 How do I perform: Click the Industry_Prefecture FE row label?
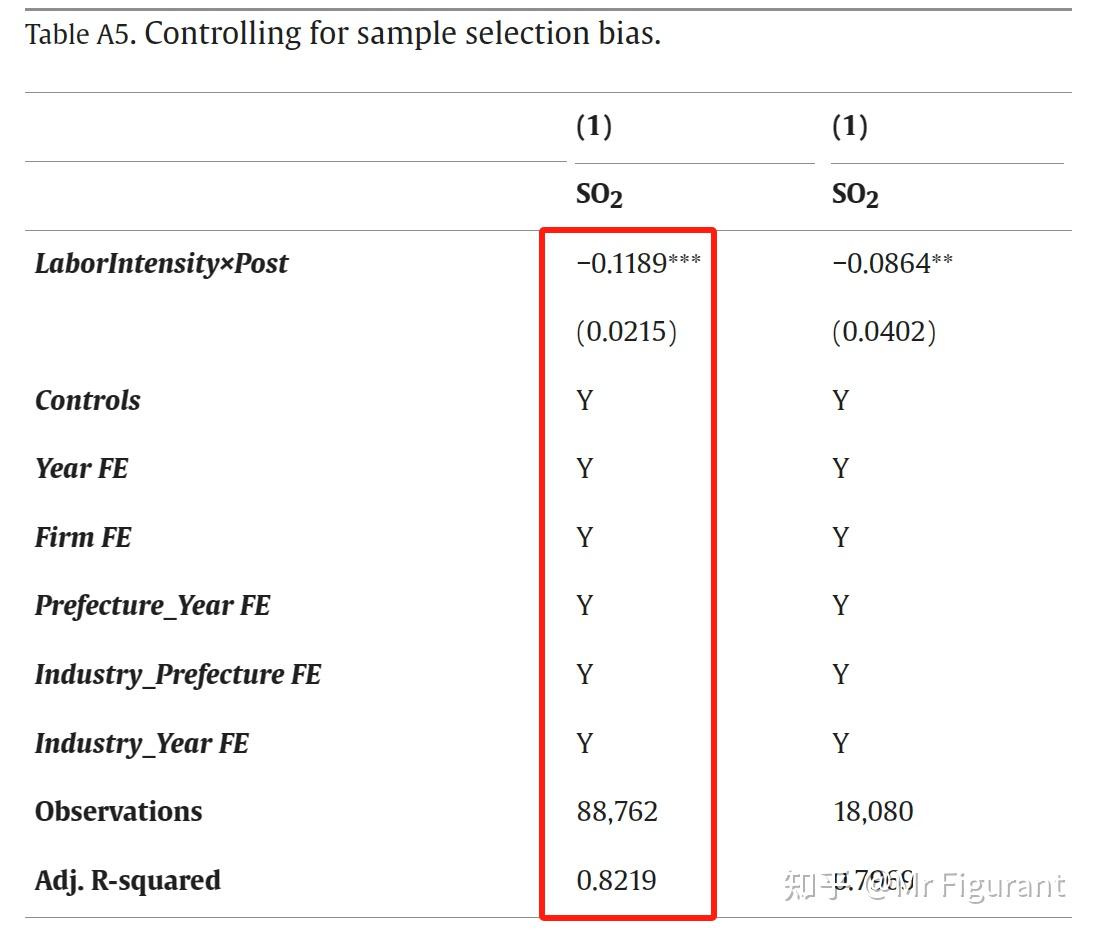[x=178, y=675]
